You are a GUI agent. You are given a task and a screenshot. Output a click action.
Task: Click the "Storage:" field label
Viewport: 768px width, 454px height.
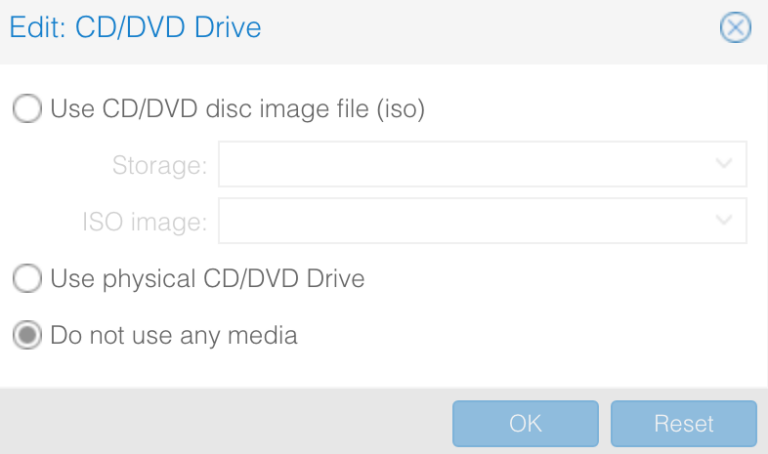point(159,165)
